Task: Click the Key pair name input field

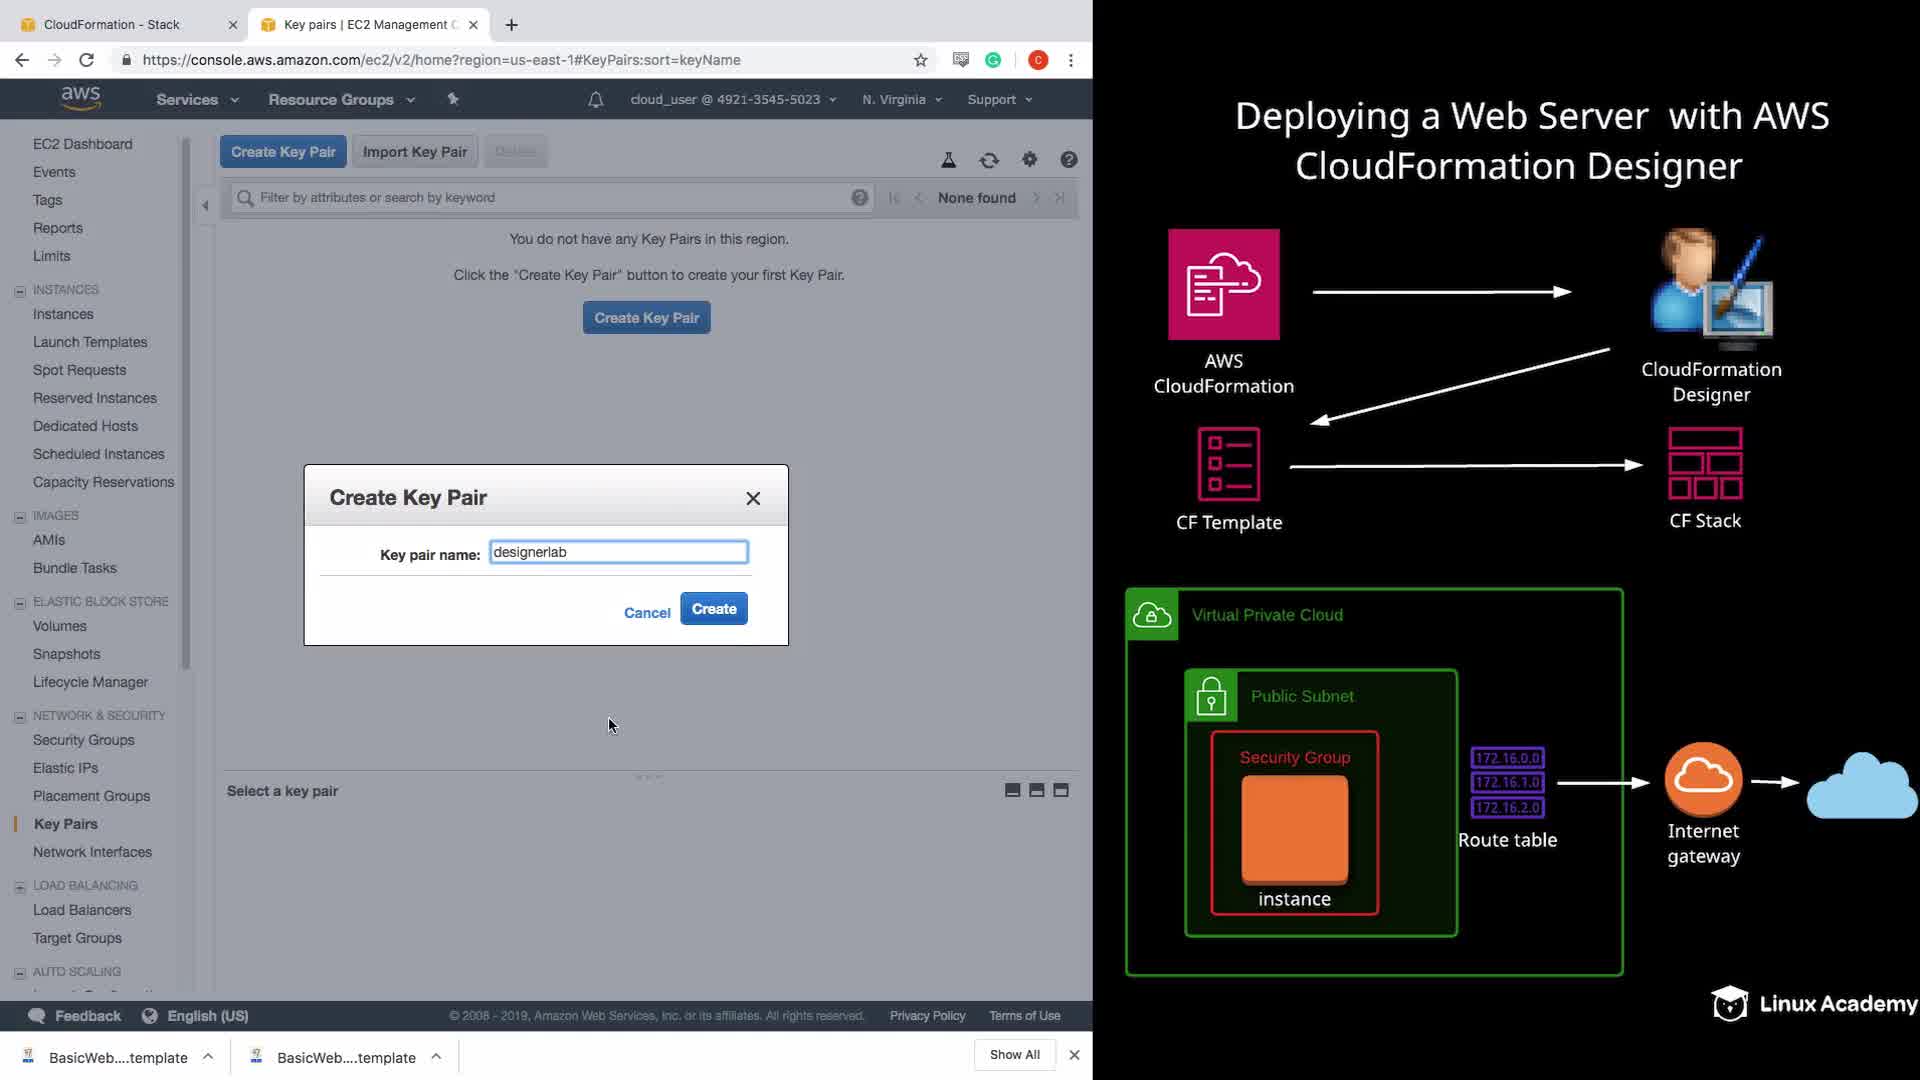Action: point(618,552)
